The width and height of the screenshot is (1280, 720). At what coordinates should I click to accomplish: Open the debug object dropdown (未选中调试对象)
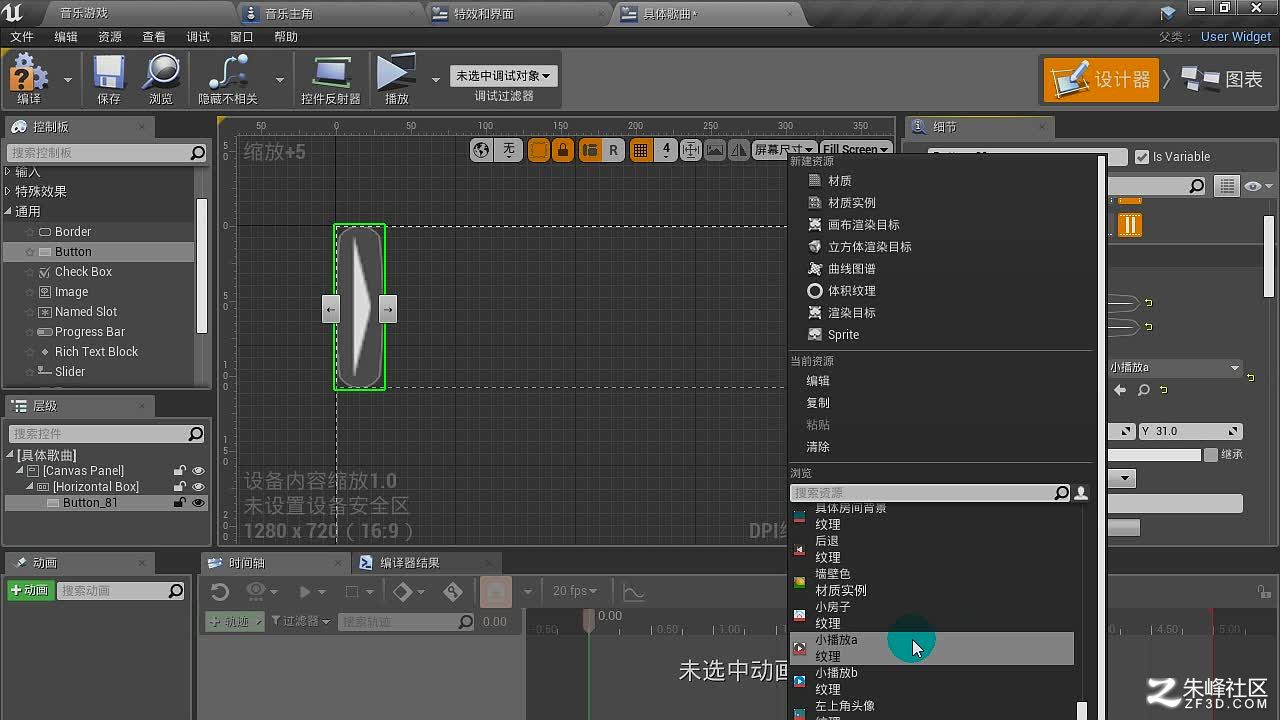tap(503, 76)
